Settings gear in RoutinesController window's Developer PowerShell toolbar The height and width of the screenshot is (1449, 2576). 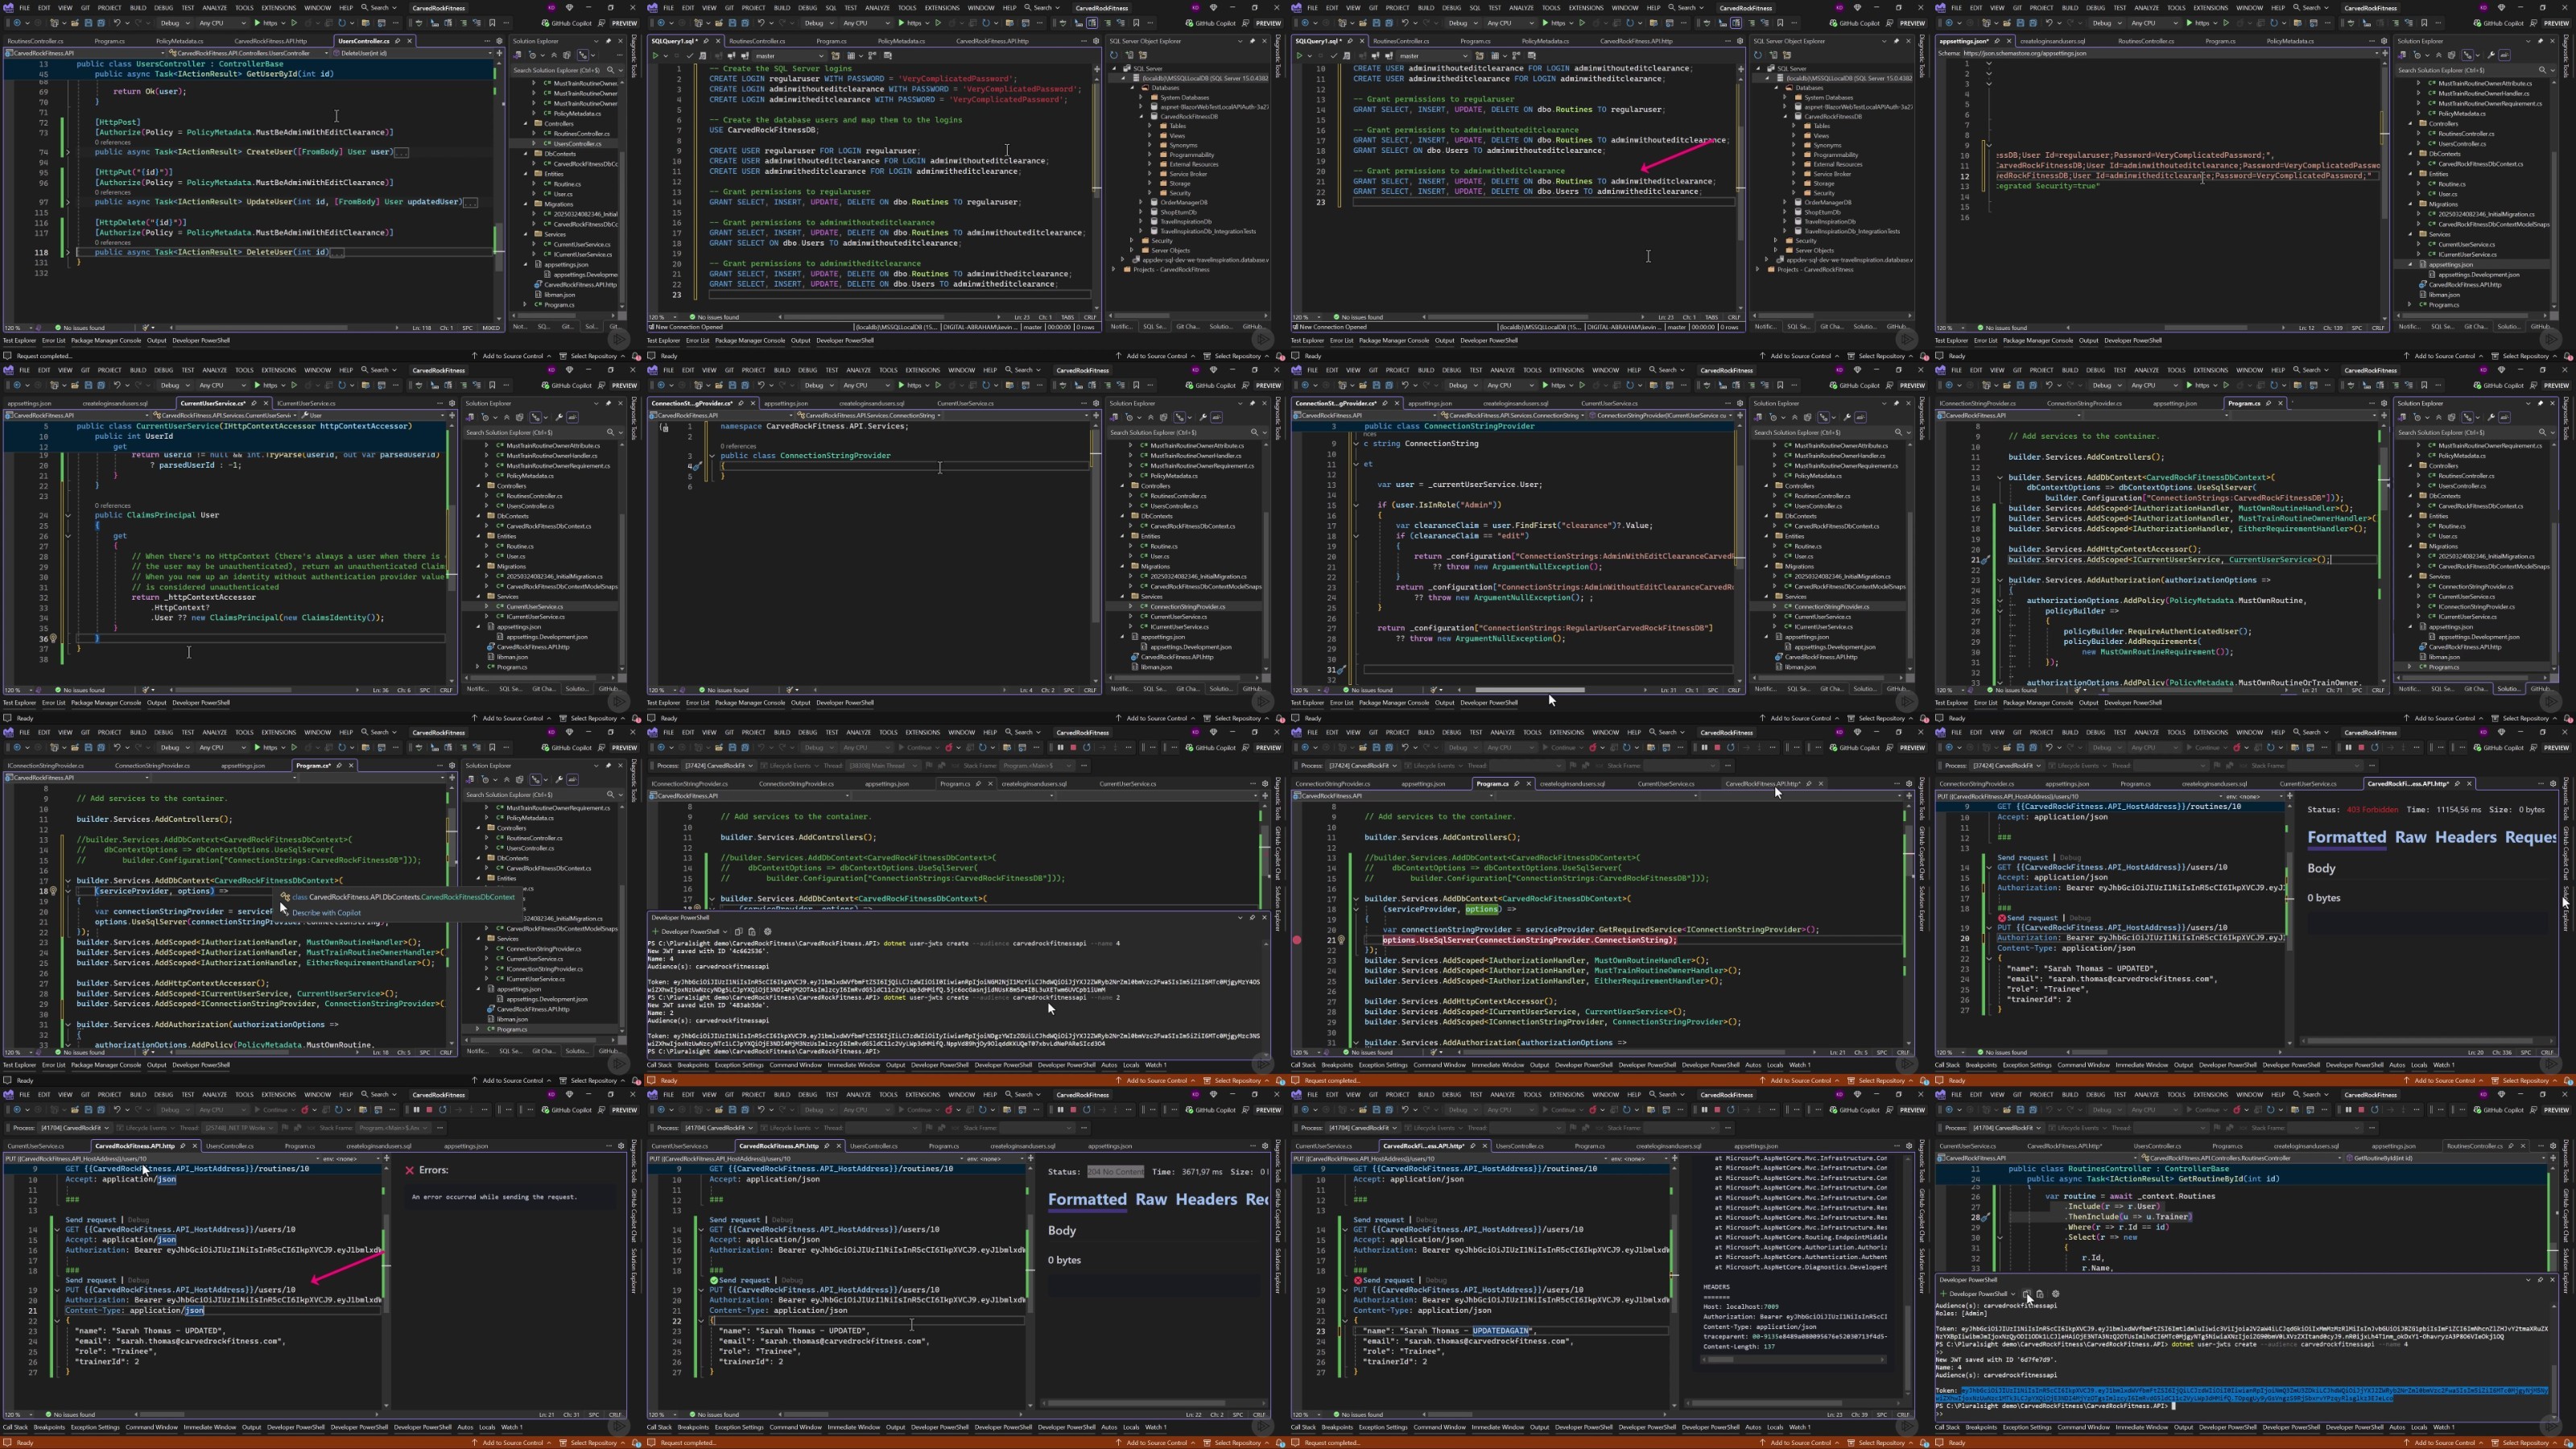click(2056, 1294)
